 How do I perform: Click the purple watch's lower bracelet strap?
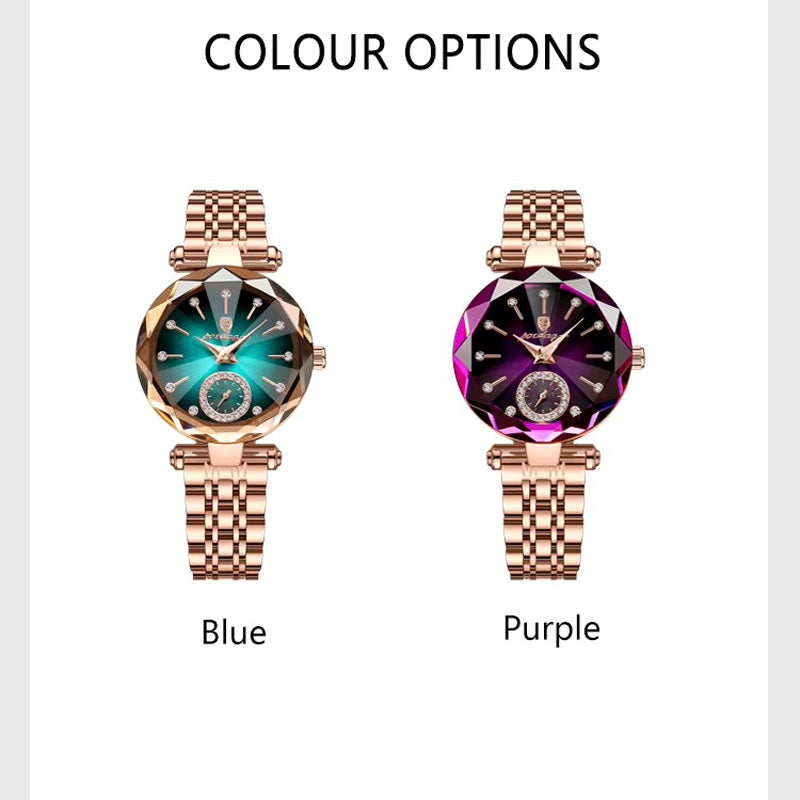pos(543,512)
